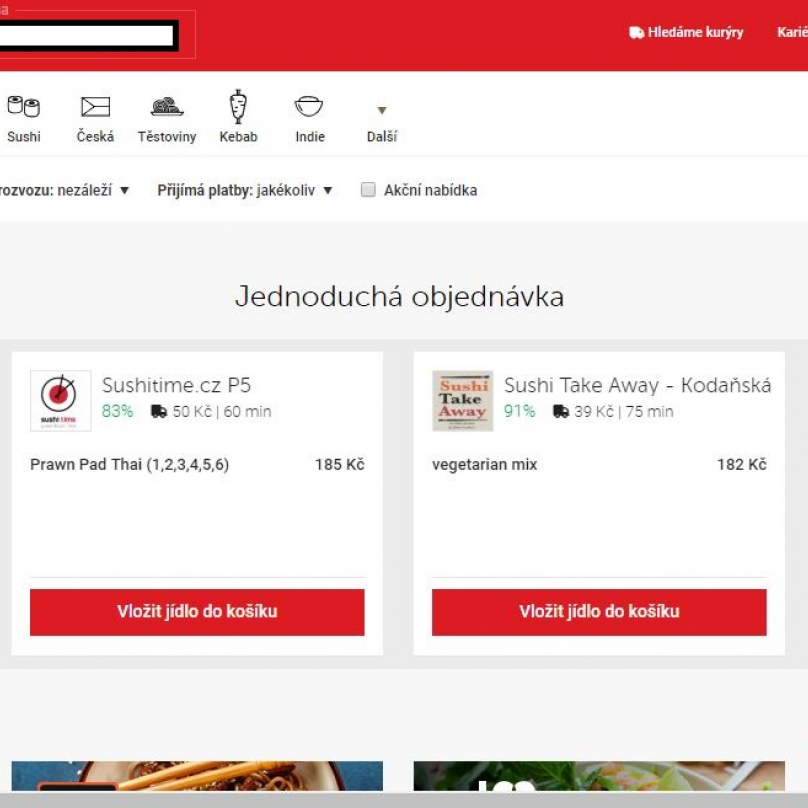Open Sushi Take Away - Kodaňská restaurant
The image size is (808, 808).
[x=637, y=385]
